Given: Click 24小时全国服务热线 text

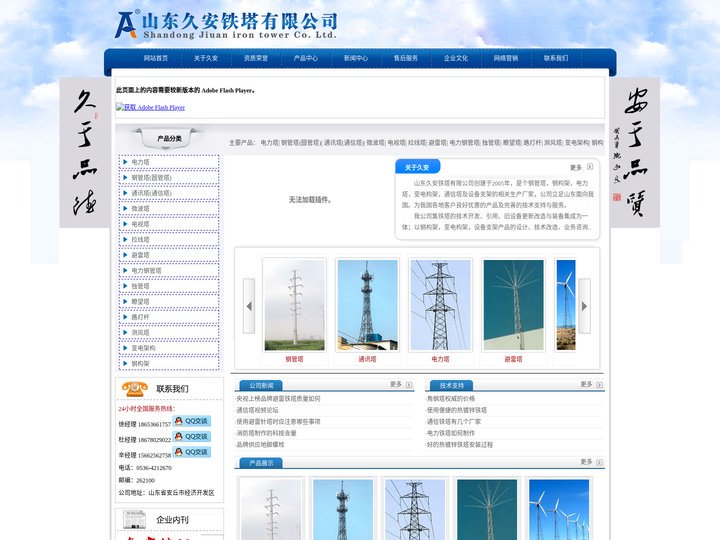Looking at the screenshot, I should click(x=147, y=409).
